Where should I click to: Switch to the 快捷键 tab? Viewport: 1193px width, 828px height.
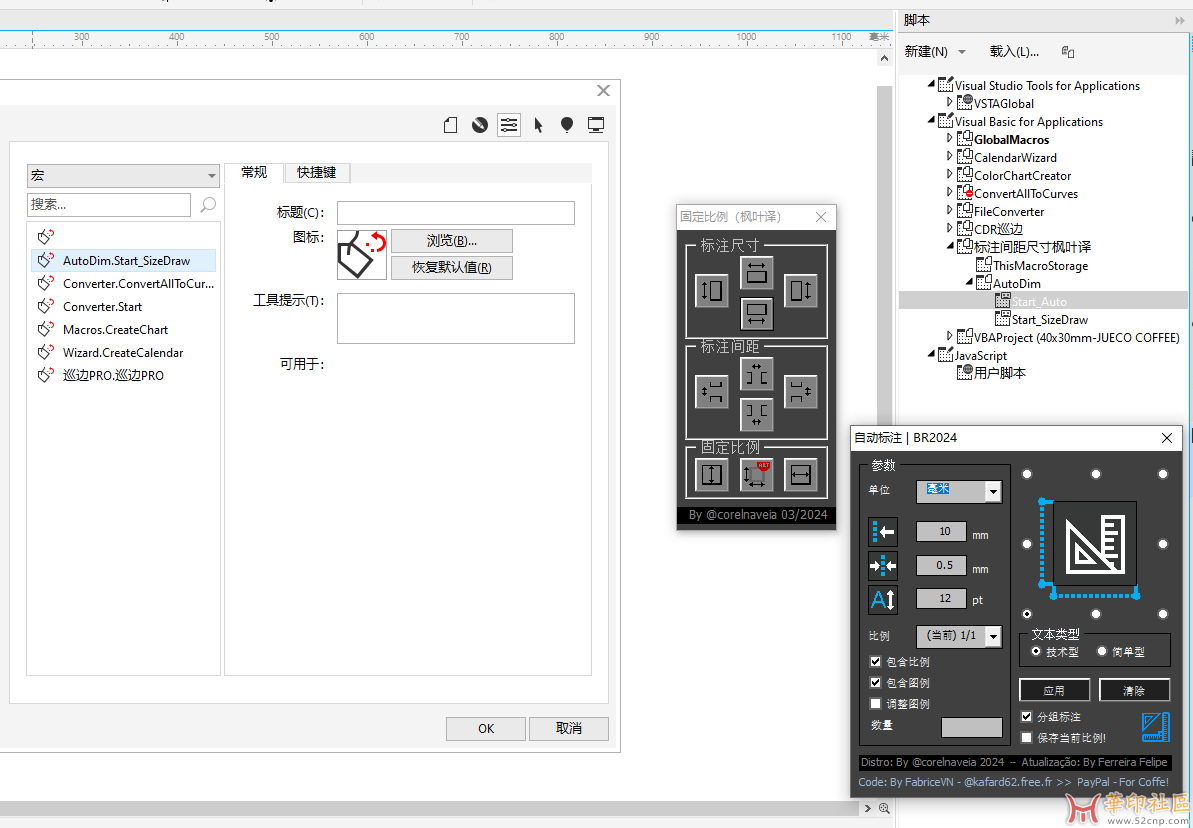316,172
